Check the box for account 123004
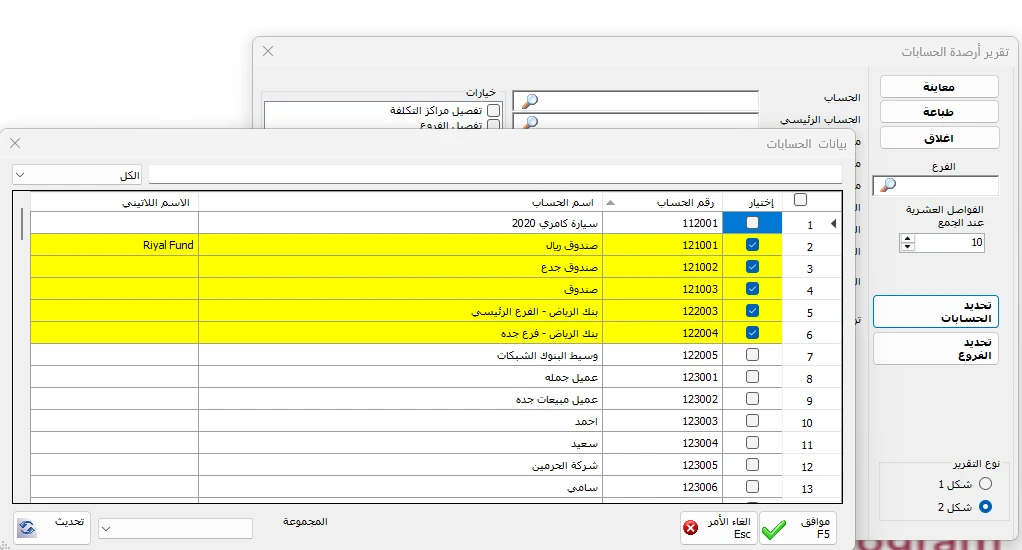This screenshot has height=550, width=1022. pos(752,443)
